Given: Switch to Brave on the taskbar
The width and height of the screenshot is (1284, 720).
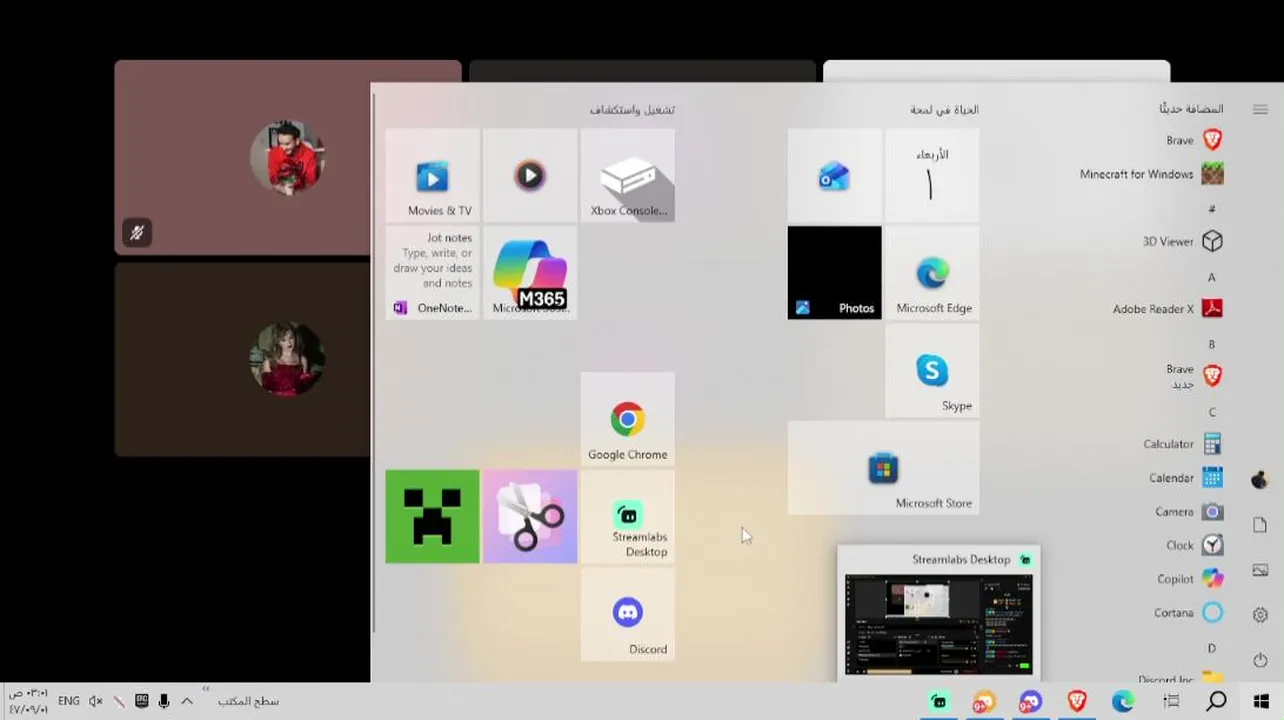Looking at the screenshot, I should (x=1077, y=701).
